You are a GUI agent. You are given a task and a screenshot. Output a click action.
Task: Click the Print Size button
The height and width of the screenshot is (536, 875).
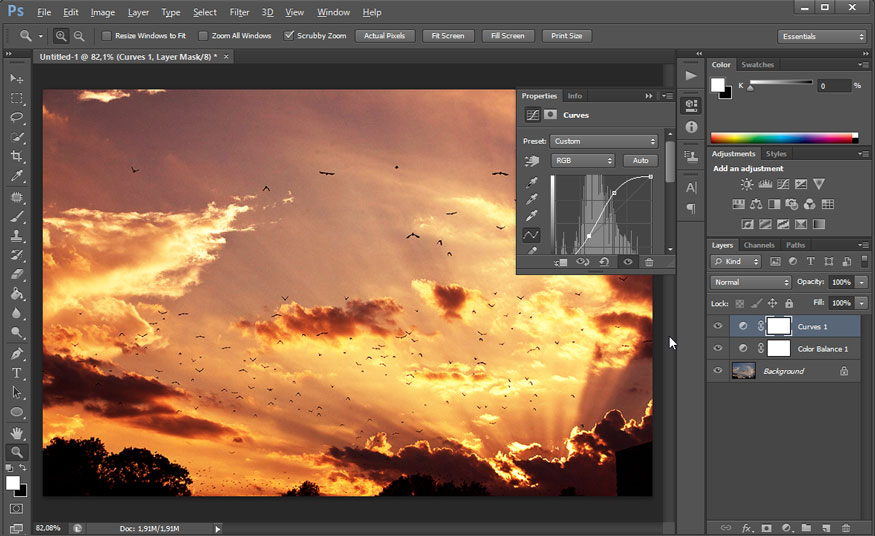point(566,36)
